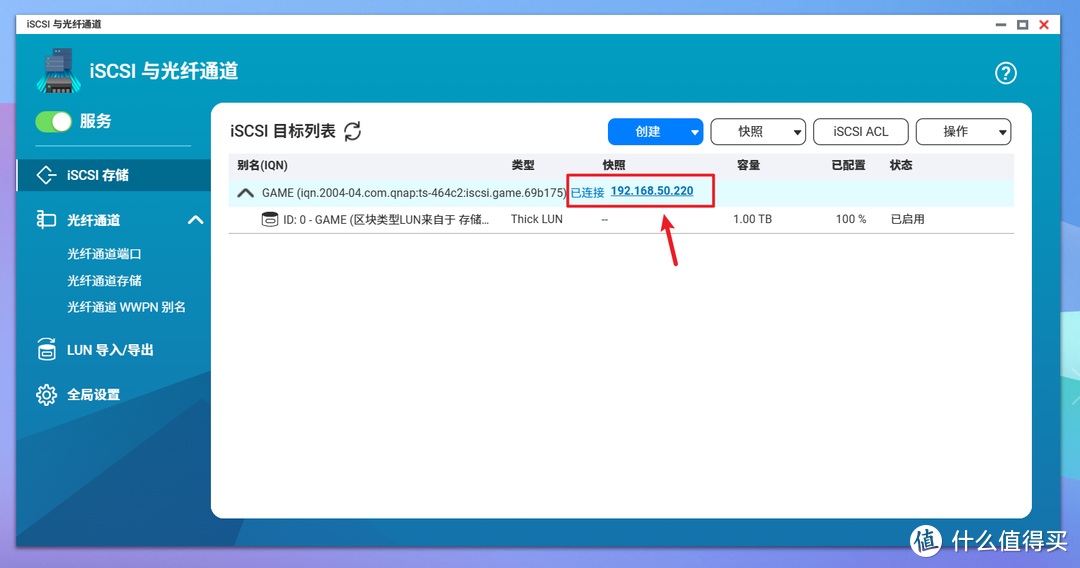The width and height of the screenshot is (1080, 568).
Task: Click the 192.168.50.220 link
Action: click(x=652, y=191)
